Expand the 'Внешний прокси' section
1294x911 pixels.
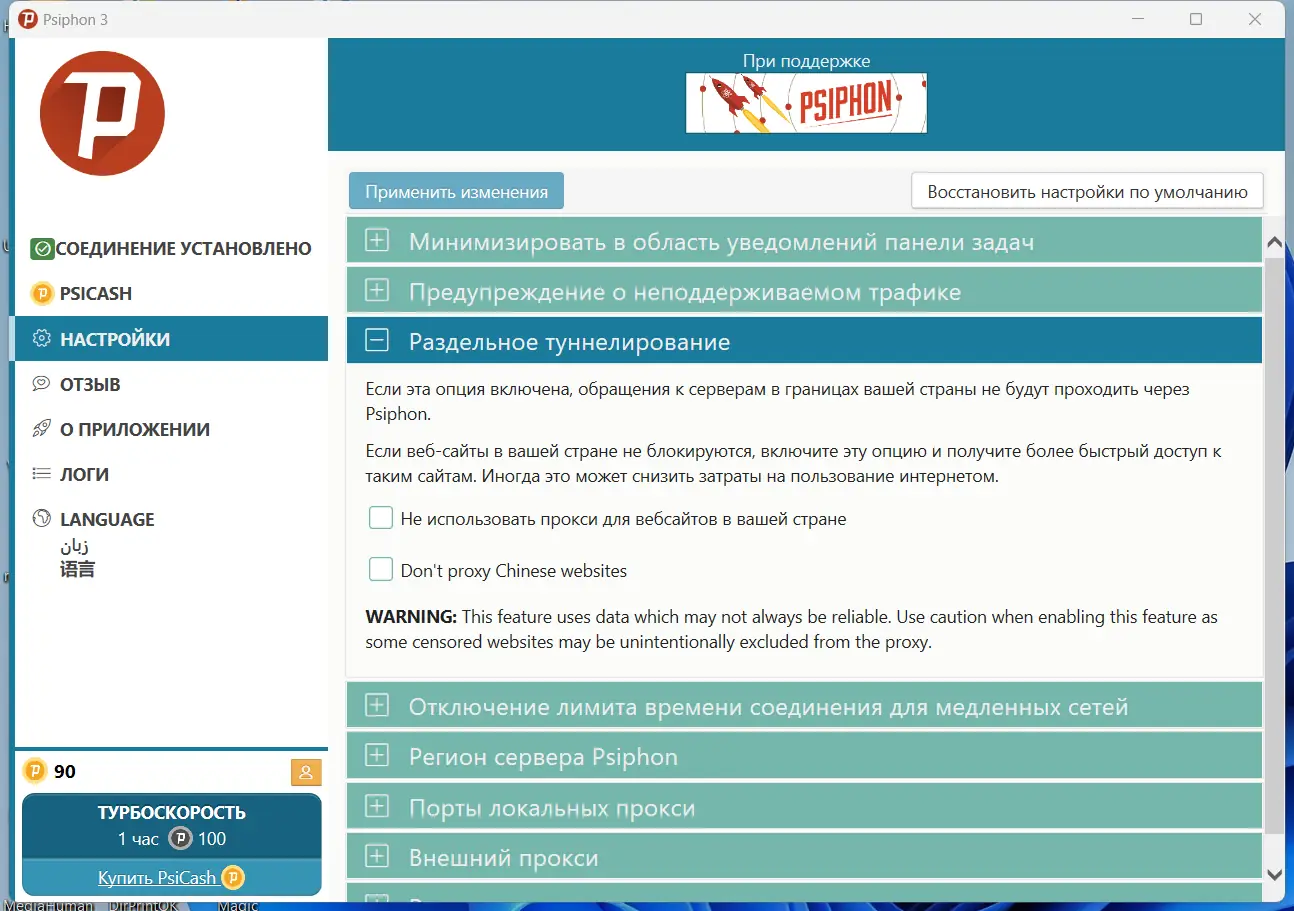point(804,857)
